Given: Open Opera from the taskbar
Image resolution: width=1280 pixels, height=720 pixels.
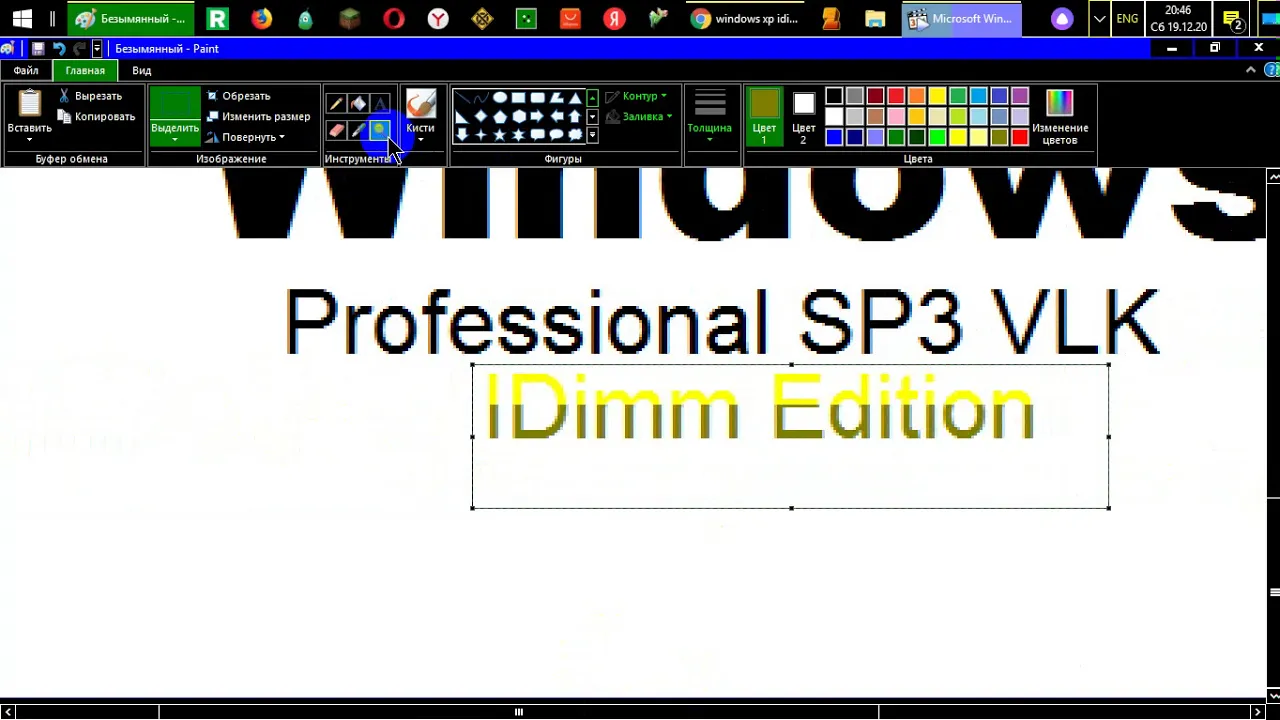Looking at the screenshot, I should click(393, 19).
